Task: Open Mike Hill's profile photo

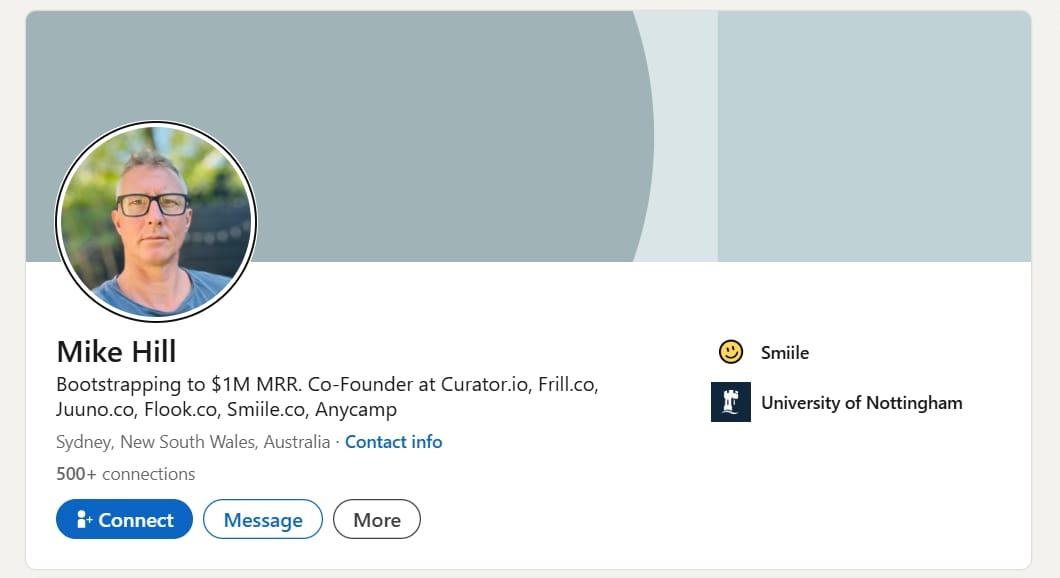Action: pyautogui.click(x=155, y=220)
